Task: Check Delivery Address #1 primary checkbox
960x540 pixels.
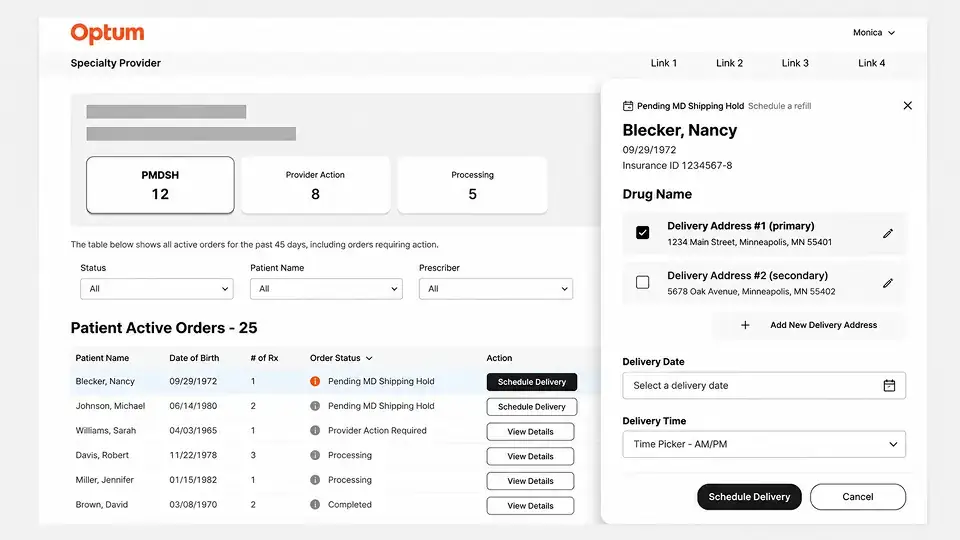Action: (x=642, y=233)
